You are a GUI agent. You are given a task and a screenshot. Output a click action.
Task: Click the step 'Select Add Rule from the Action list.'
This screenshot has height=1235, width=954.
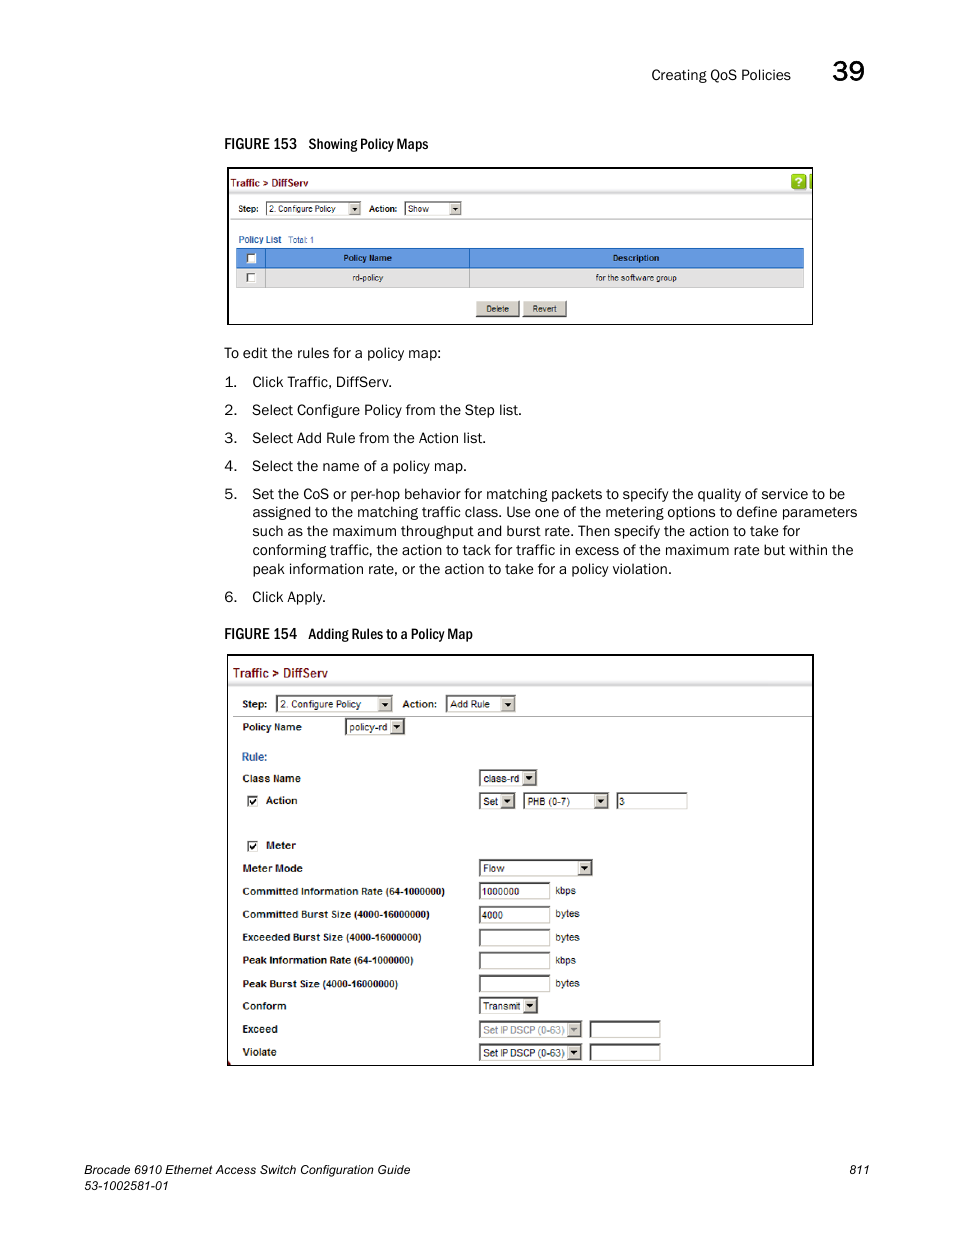click(369, 438)
